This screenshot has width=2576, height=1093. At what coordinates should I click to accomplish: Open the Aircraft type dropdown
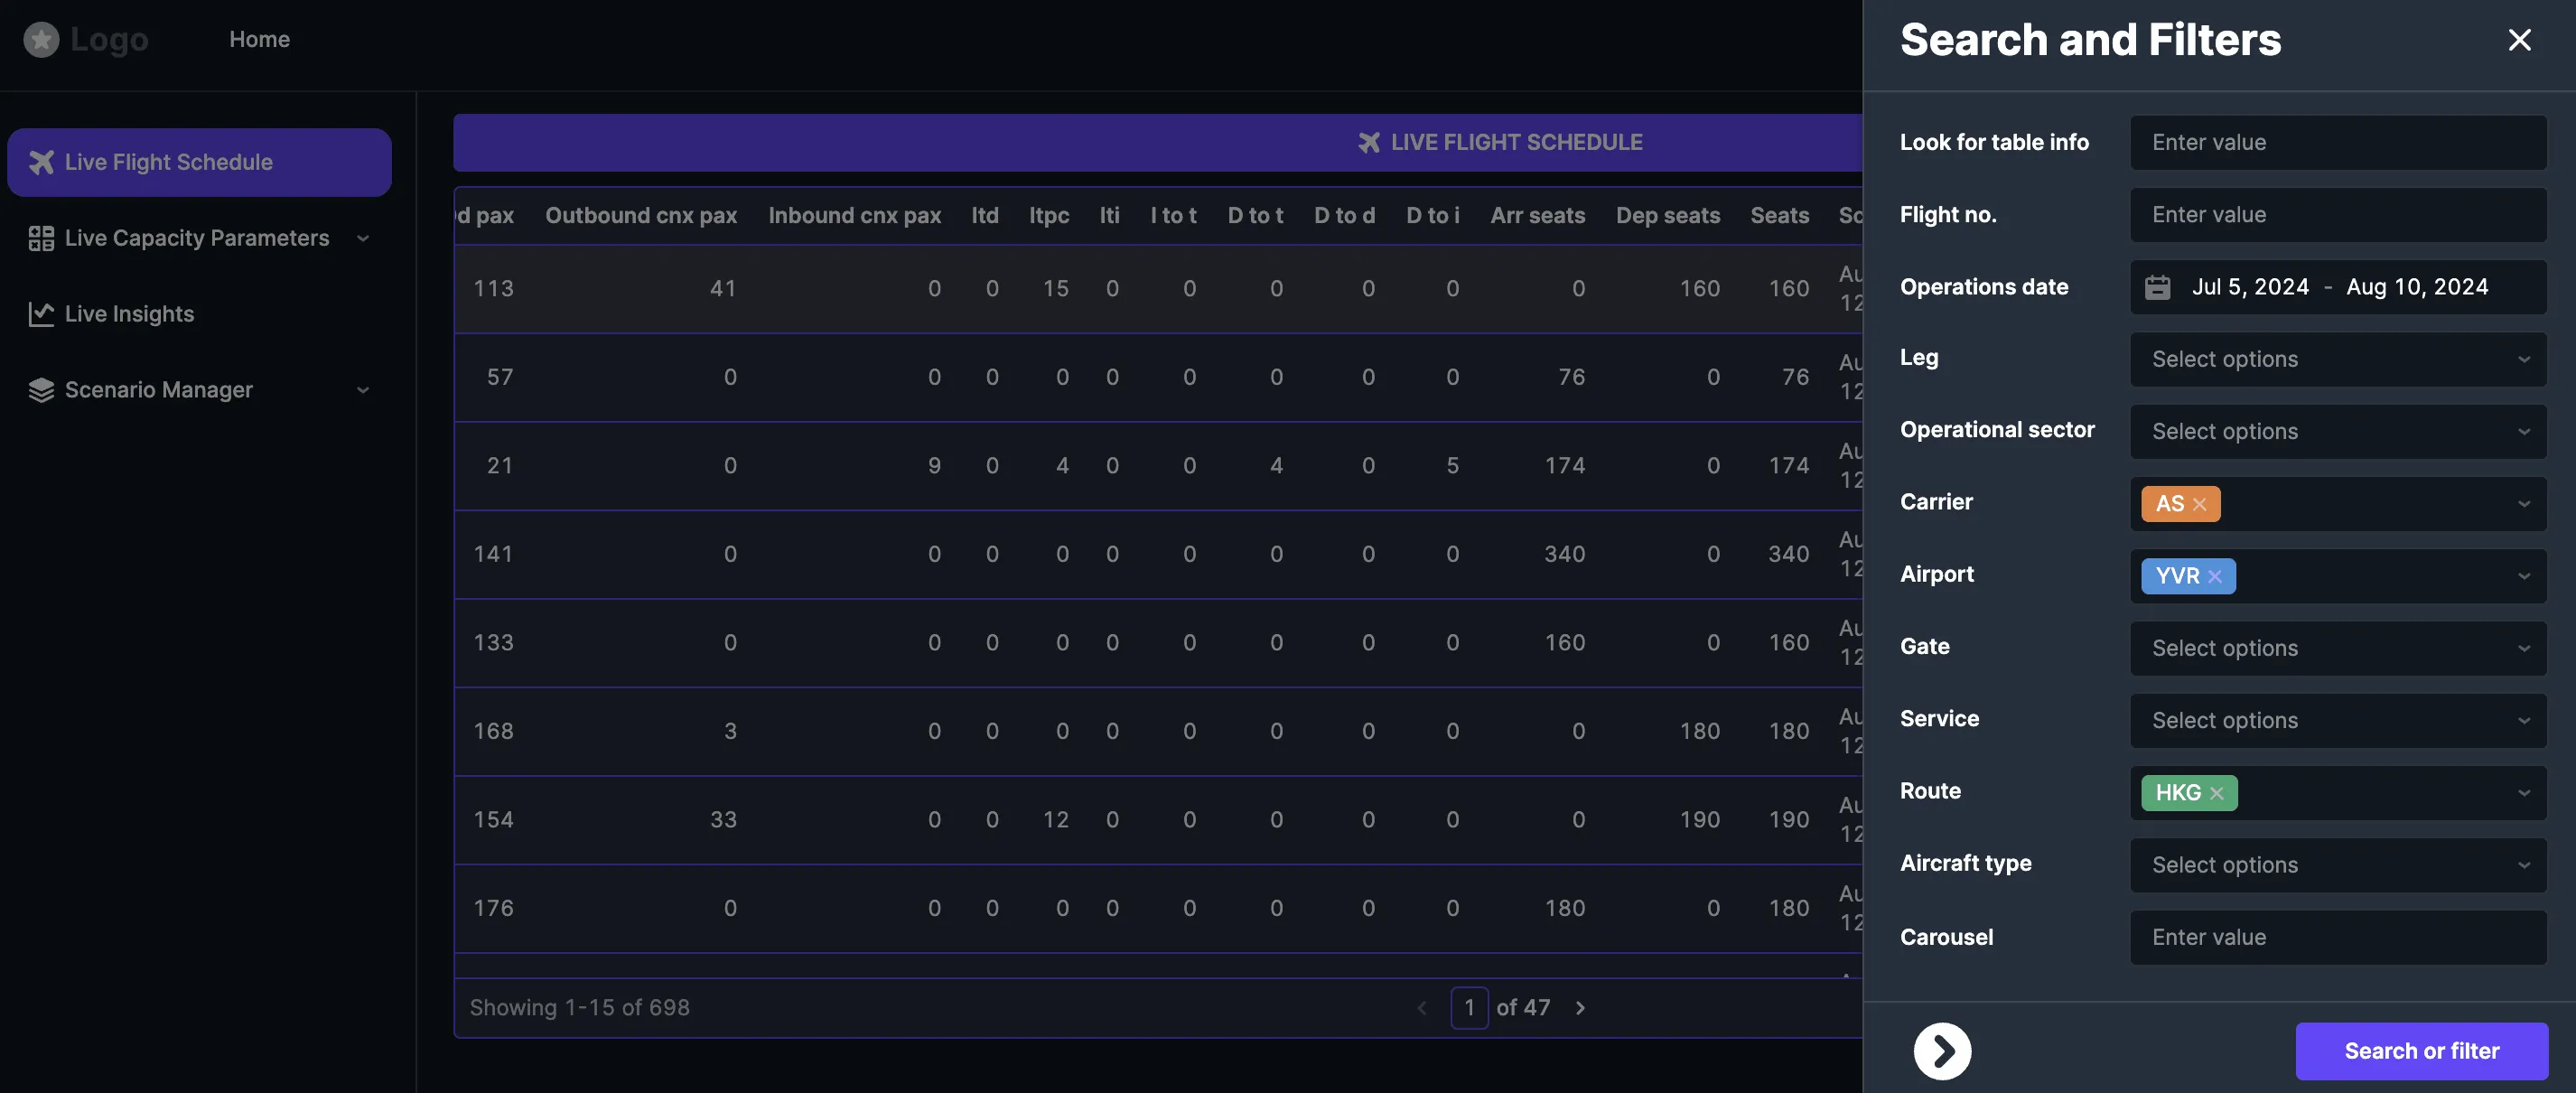coord(2338,865)
